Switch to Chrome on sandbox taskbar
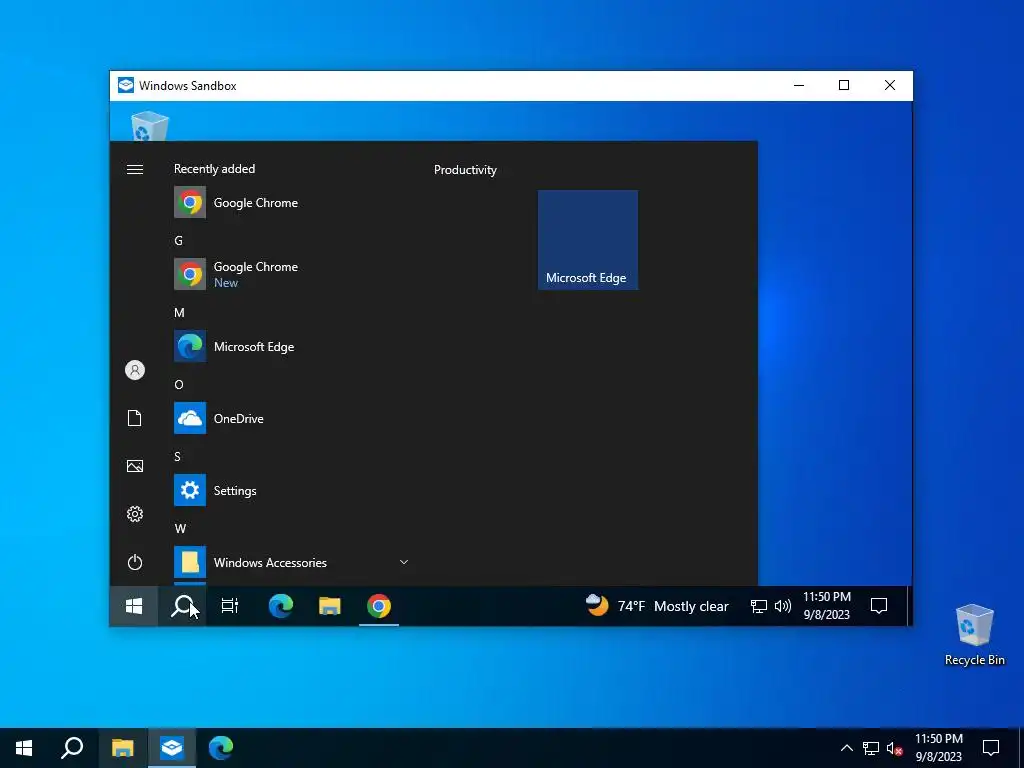Viewport: 1024px width, 768px height. pyautogui.click(x=379, y=606)
